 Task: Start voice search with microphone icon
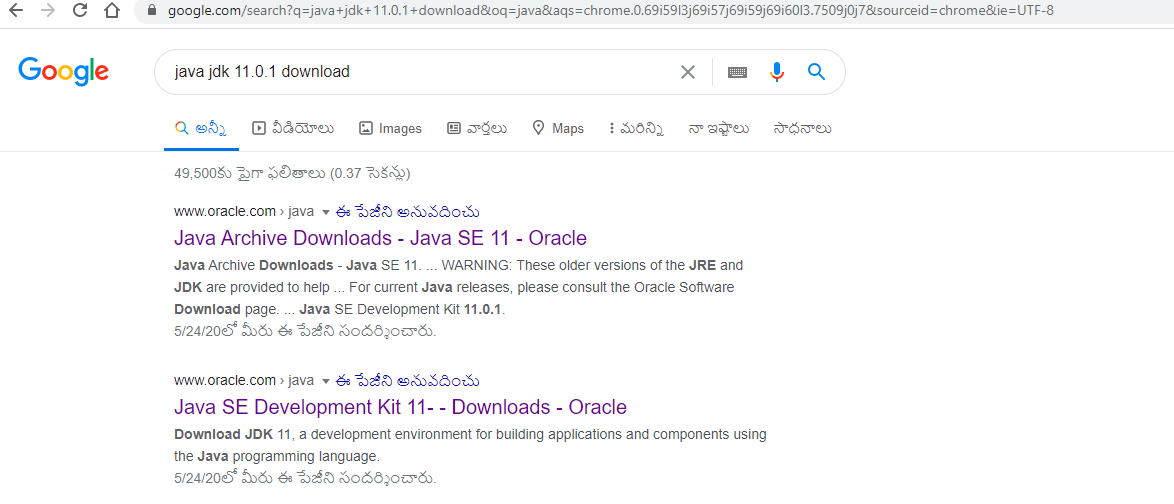point(777,72)
